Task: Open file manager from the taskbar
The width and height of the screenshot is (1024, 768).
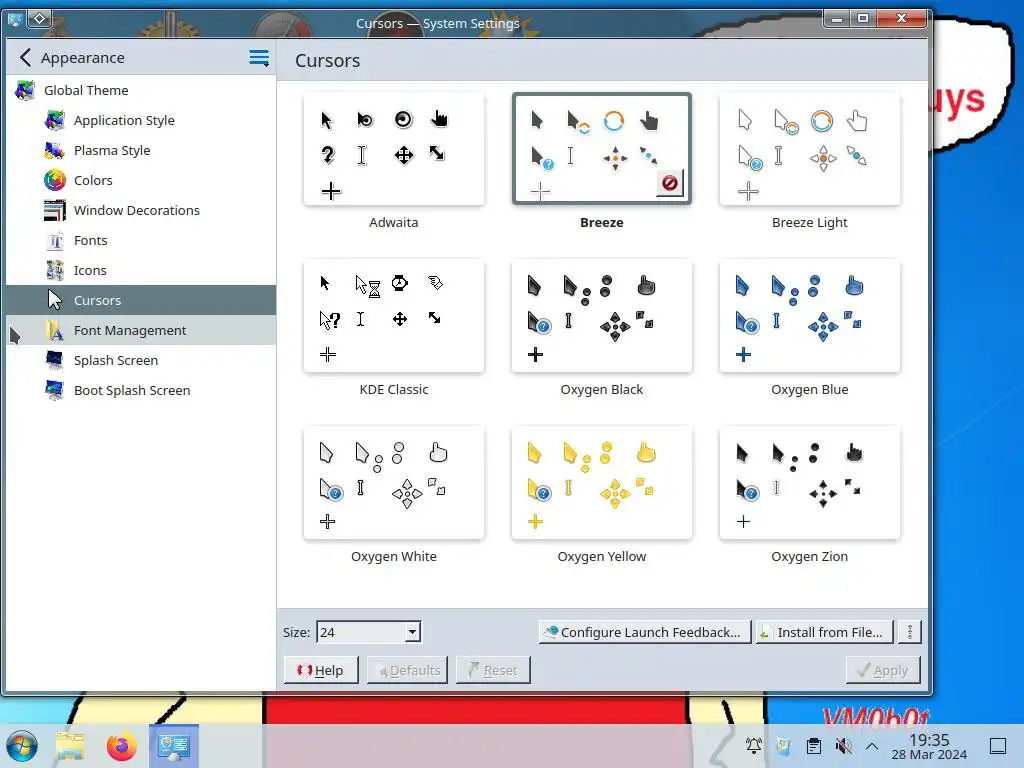Action: tap(70, 746)
